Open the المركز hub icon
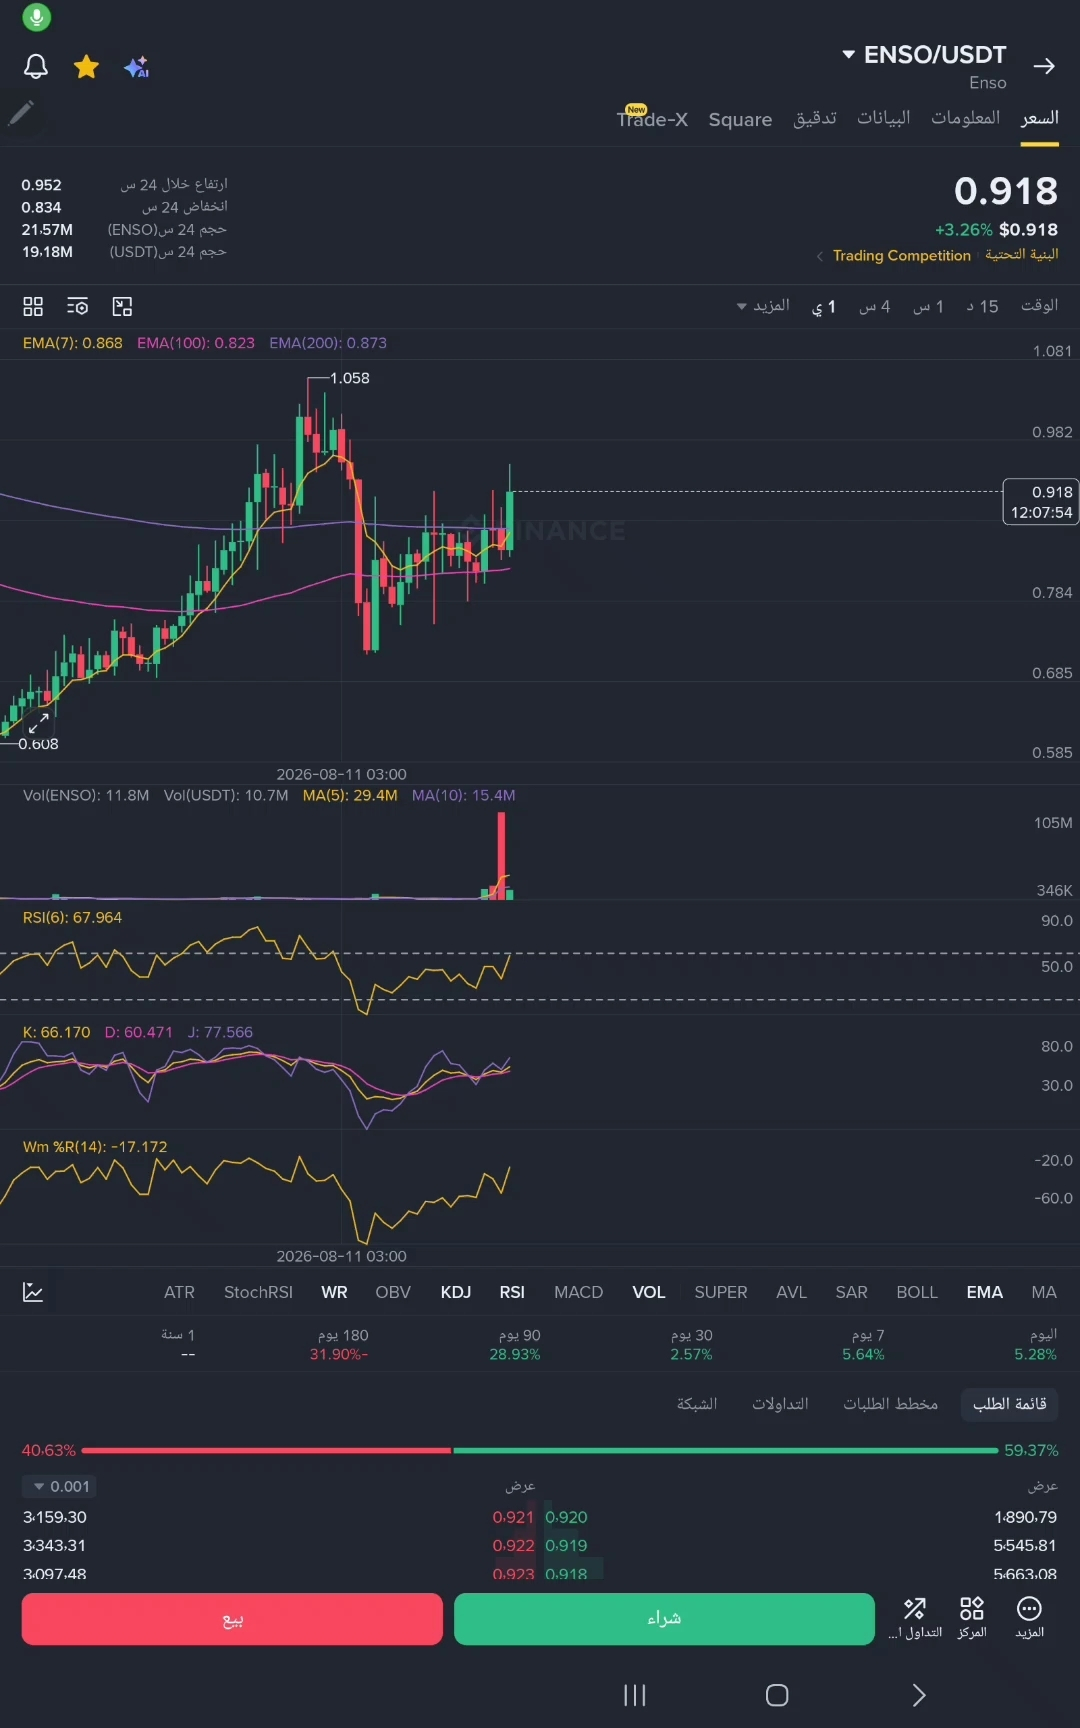This screenshot has width=1080, height=1728. 972,1617
